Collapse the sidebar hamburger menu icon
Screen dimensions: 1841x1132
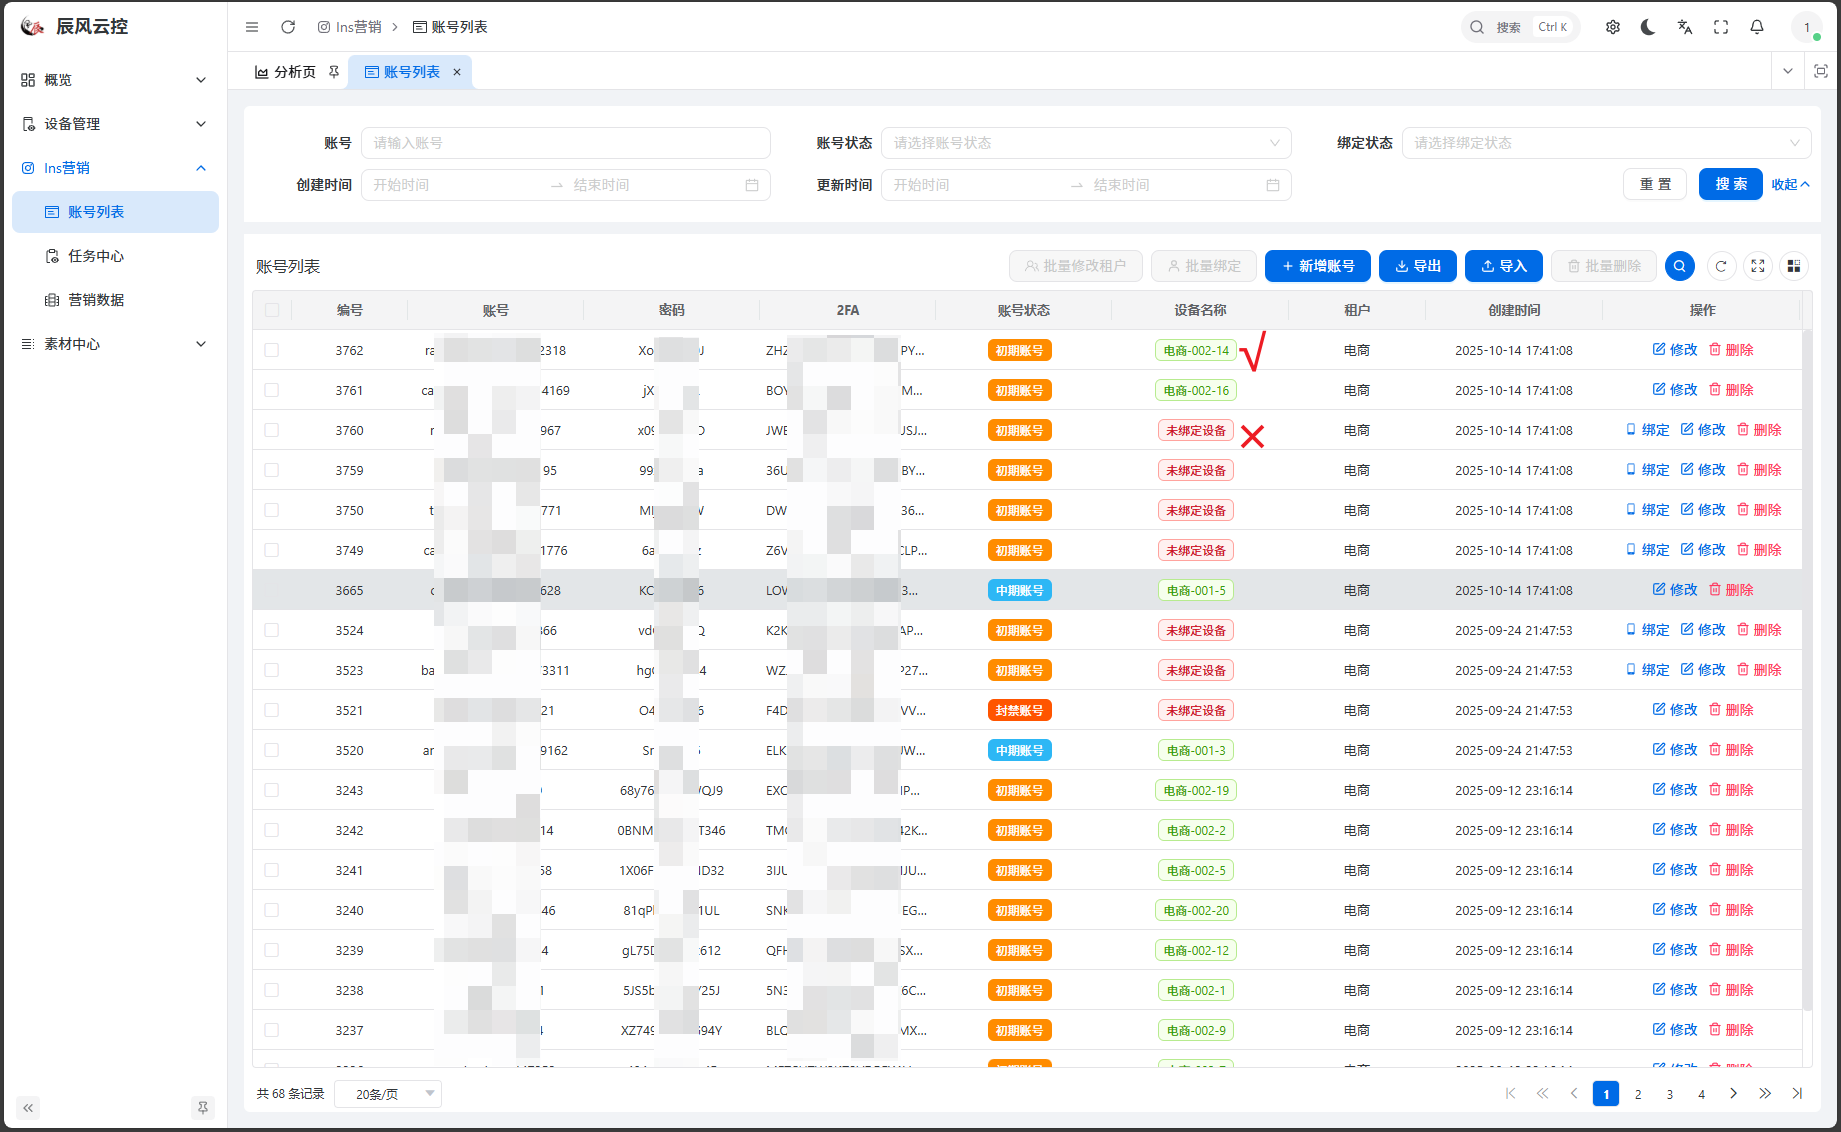click(252, 27)
